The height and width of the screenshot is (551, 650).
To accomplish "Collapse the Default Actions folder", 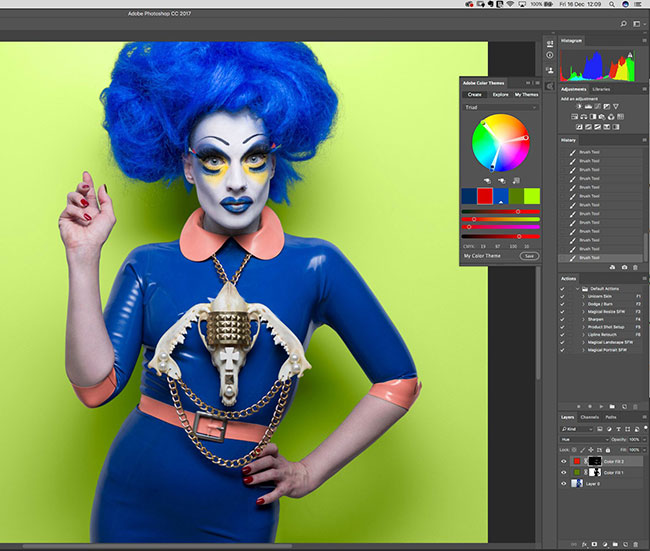I will click(577, 289).
